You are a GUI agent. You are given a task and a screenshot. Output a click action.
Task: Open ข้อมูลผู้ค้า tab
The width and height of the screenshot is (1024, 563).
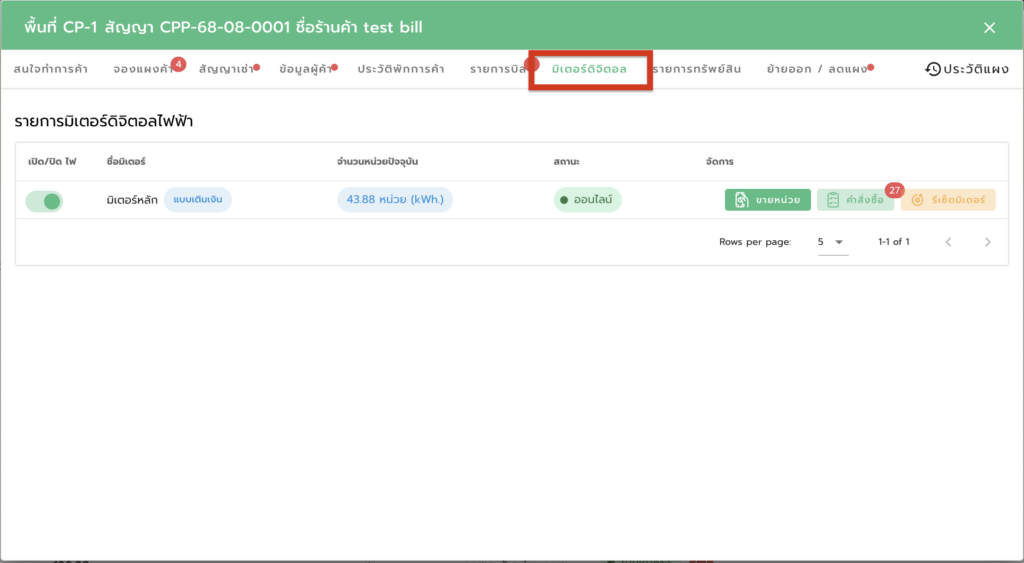(306, 69)
